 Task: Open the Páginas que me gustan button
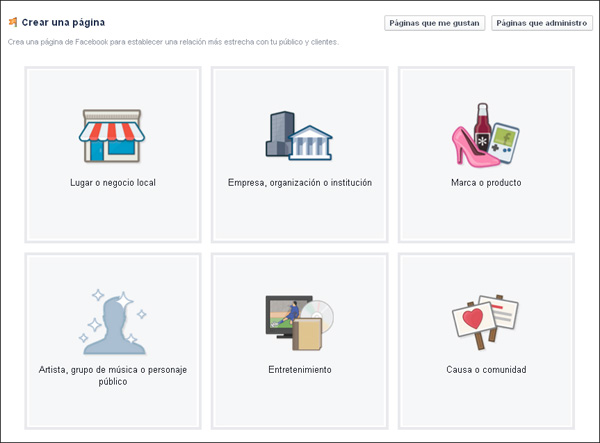click(434, 23)
